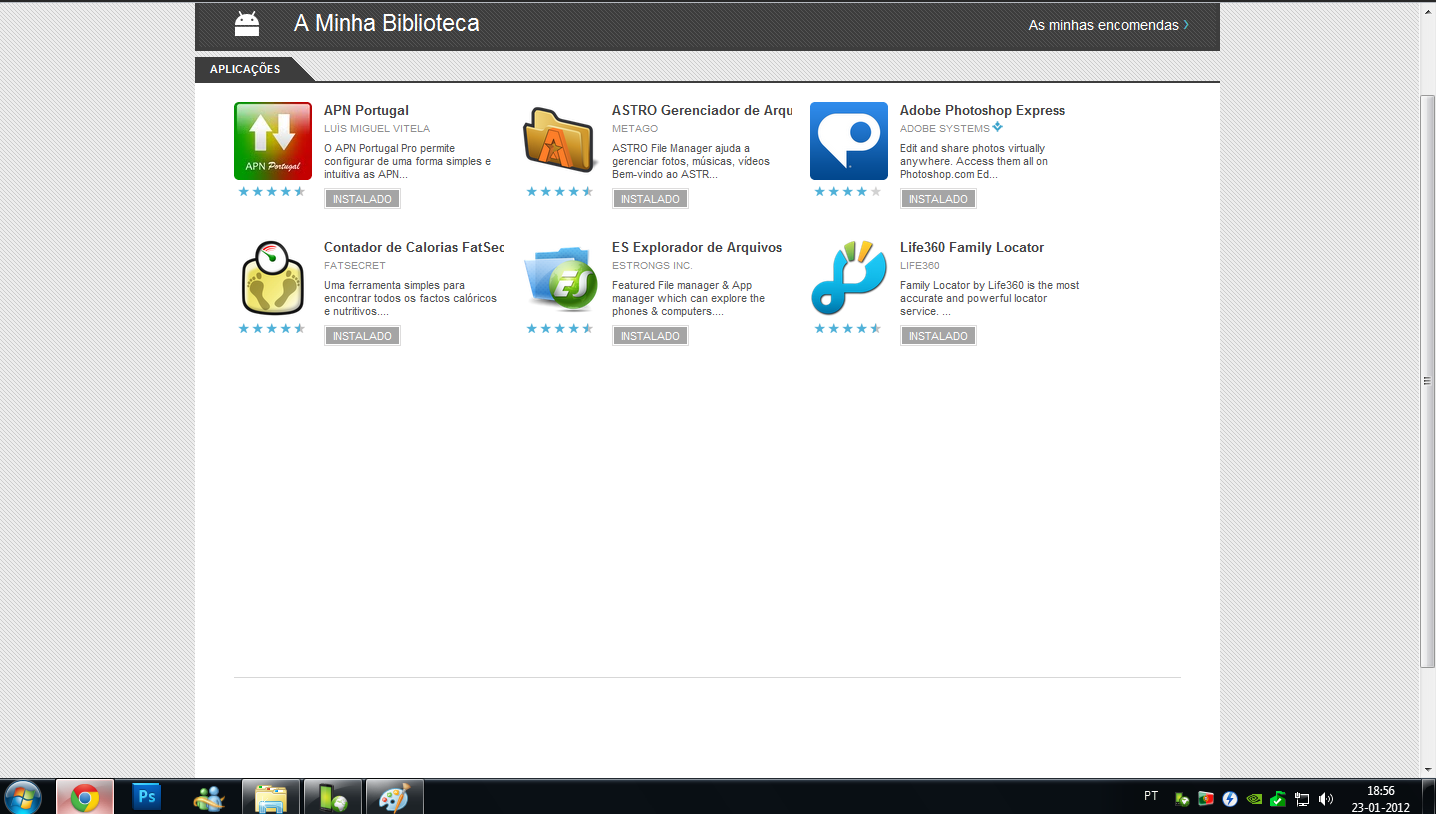The width and height of the screenshot is (1436, 814).
Task: Click the volume speaker icon in system tray
Action: pyautogui.click(x=1326, y=798)
